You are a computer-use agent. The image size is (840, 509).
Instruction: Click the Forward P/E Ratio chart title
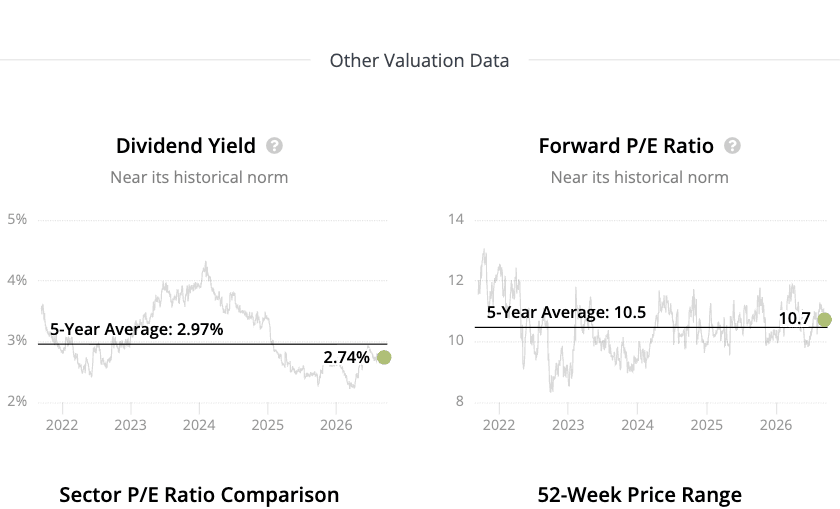coord(626,146)
